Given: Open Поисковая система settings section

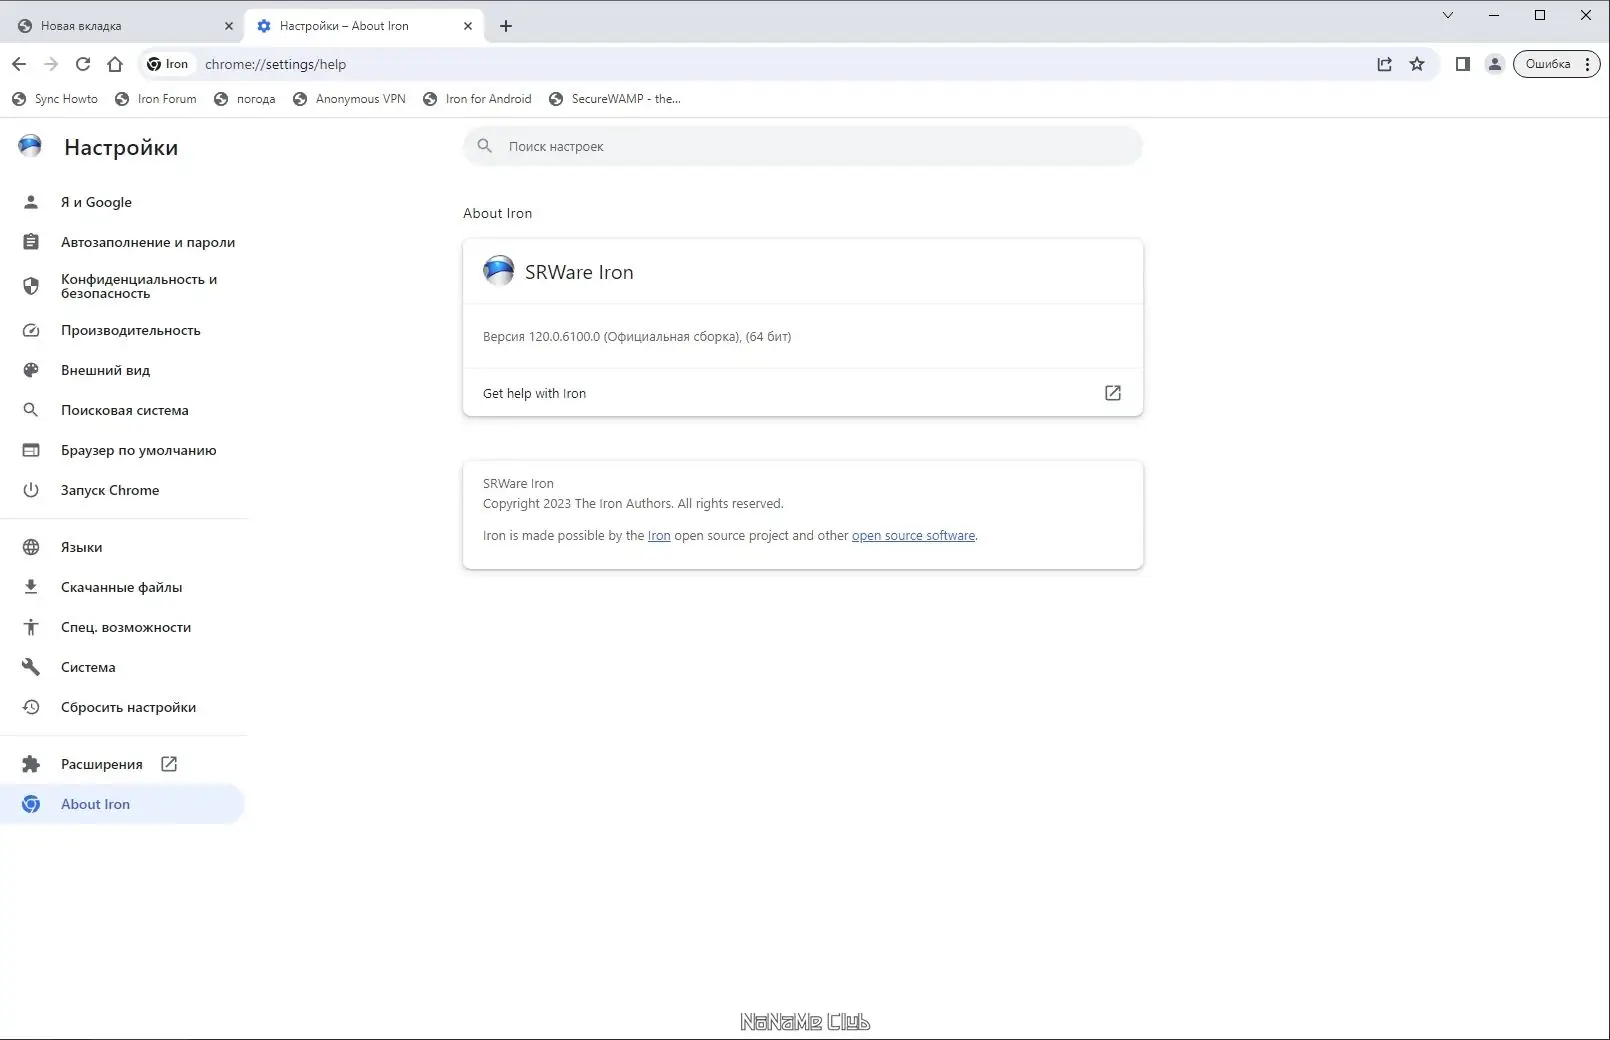Looking at the screenshot, I should click(123, 410).
